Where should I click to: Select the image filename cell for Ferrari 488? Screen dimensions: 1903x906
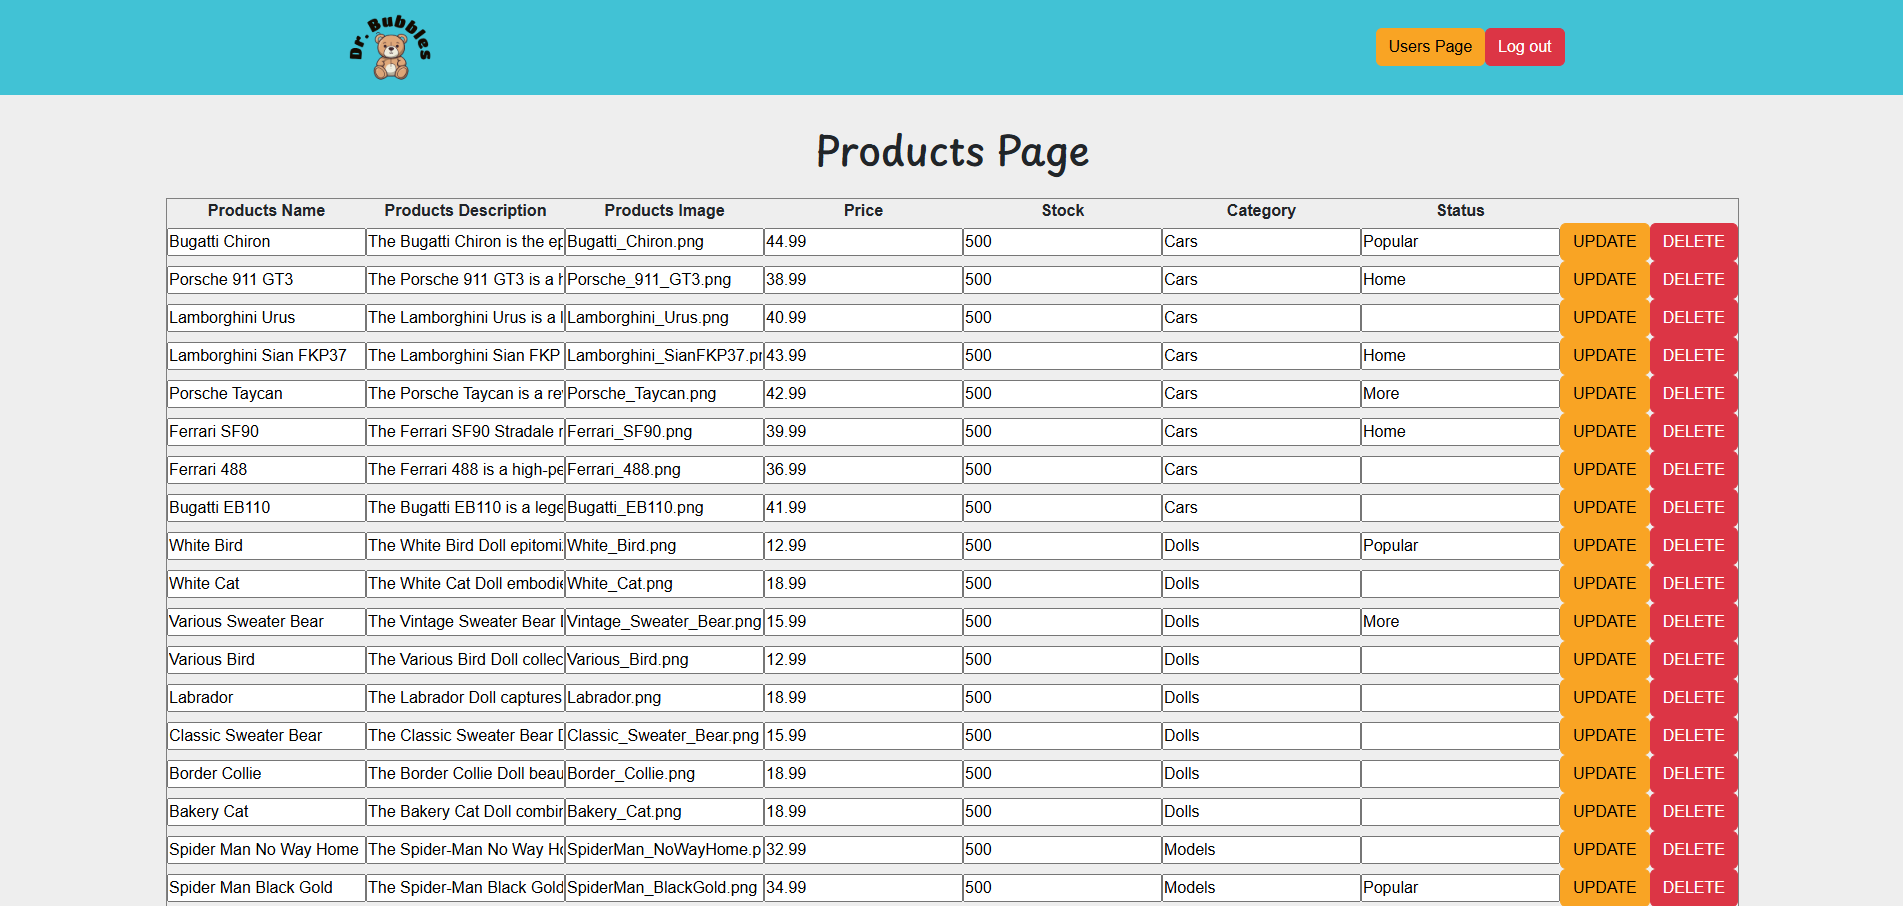pyautogui.click(x=663, y=469)
